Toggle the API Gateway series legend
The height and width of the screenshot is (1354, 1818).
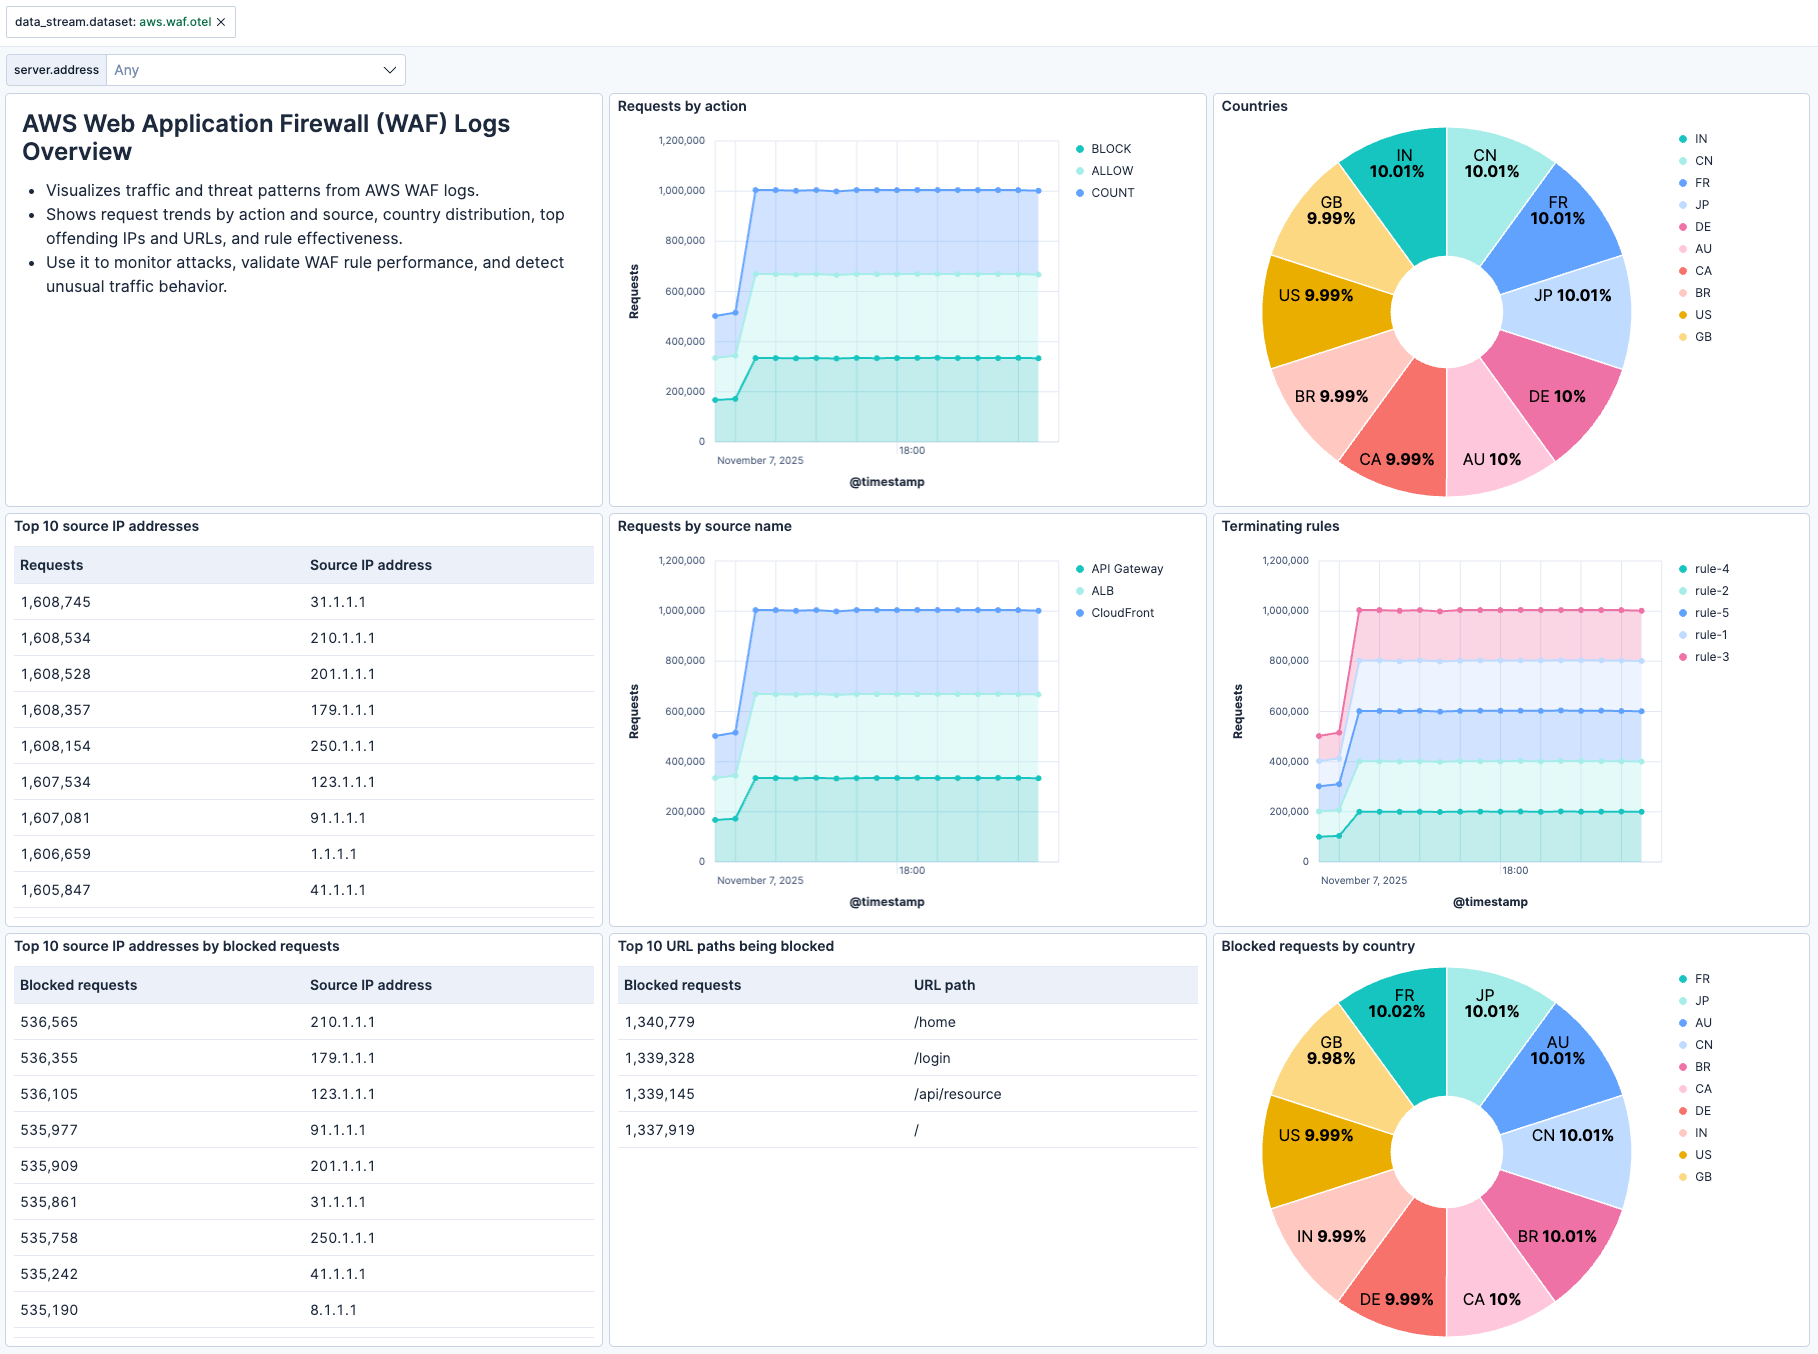[x=1126, y=568]
